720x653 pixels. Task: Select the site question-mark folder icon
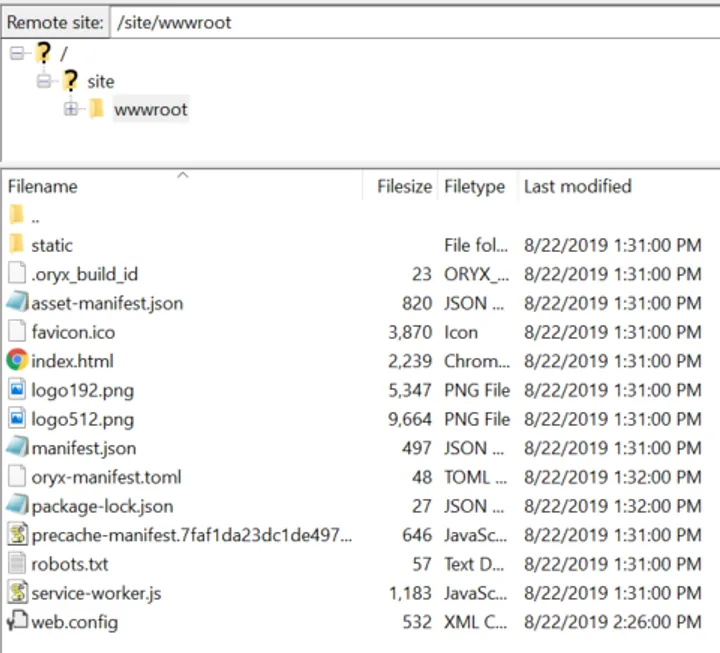70,81
